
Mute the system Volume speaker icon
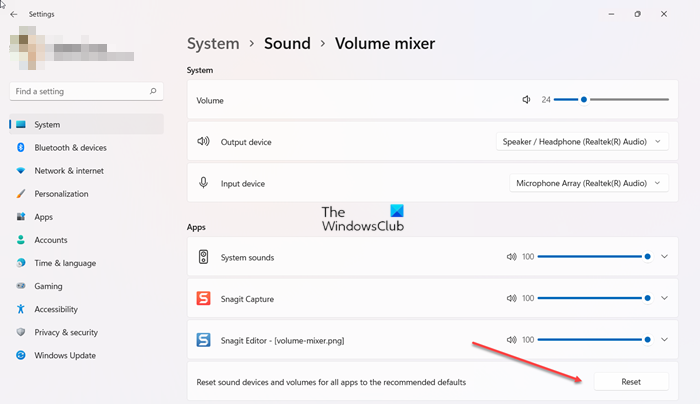tap(527, 100)
